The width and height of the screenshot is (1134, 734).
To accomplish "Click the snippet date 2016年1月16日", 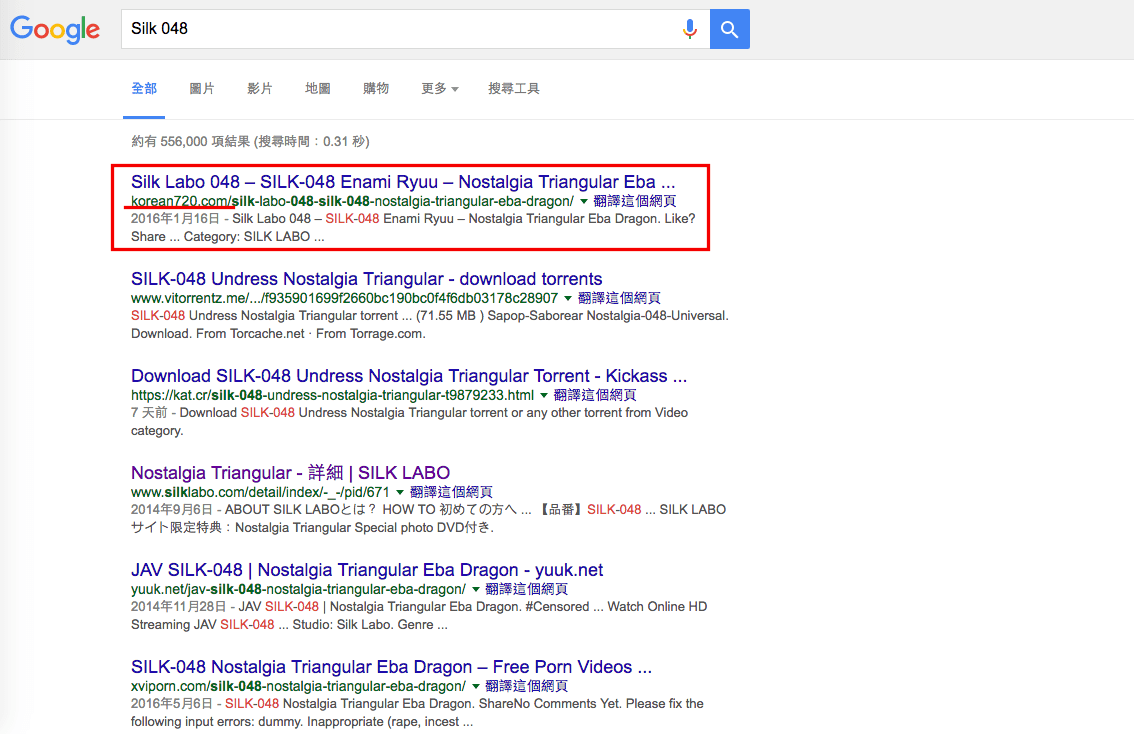I will click(175, 218).
